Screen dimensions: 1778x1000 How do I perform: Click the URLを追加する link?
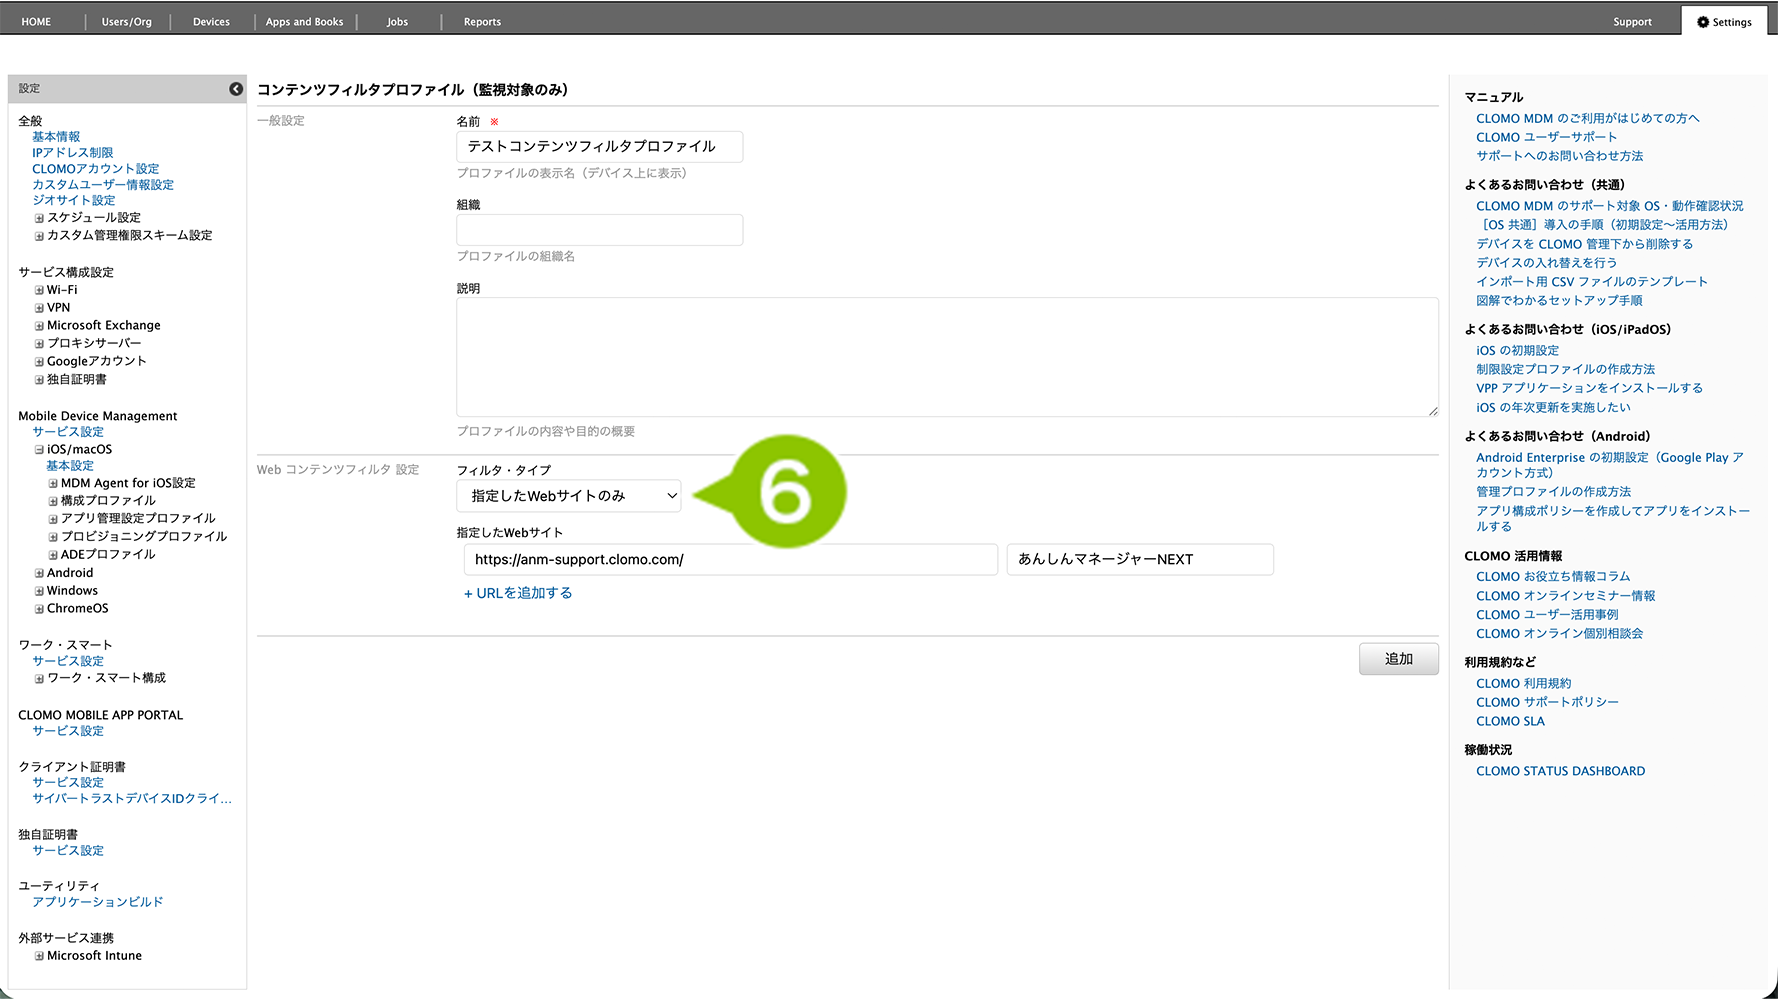[x=518, y=593]
